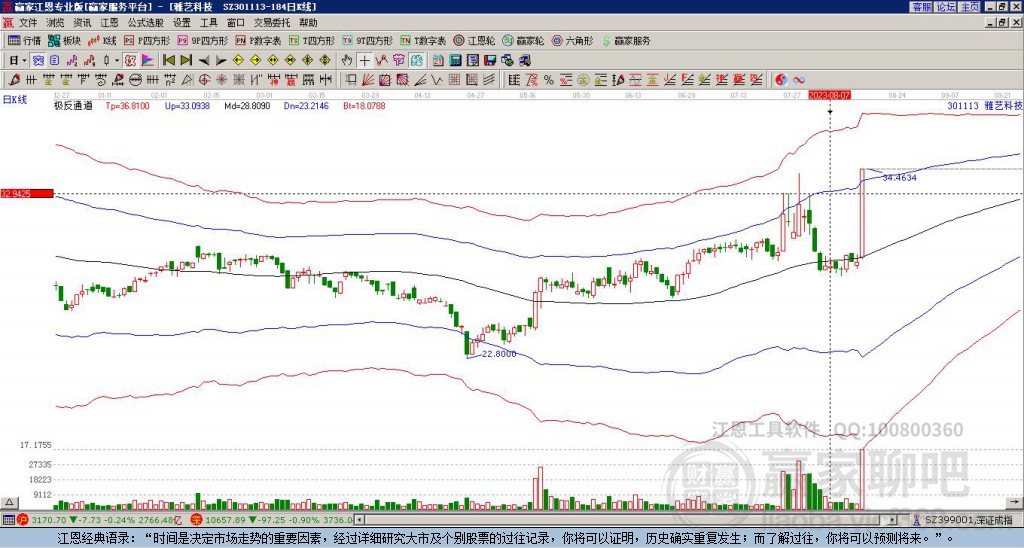Open the T数字表 tool
1024x548 pixels.
(x=423, y=40)
